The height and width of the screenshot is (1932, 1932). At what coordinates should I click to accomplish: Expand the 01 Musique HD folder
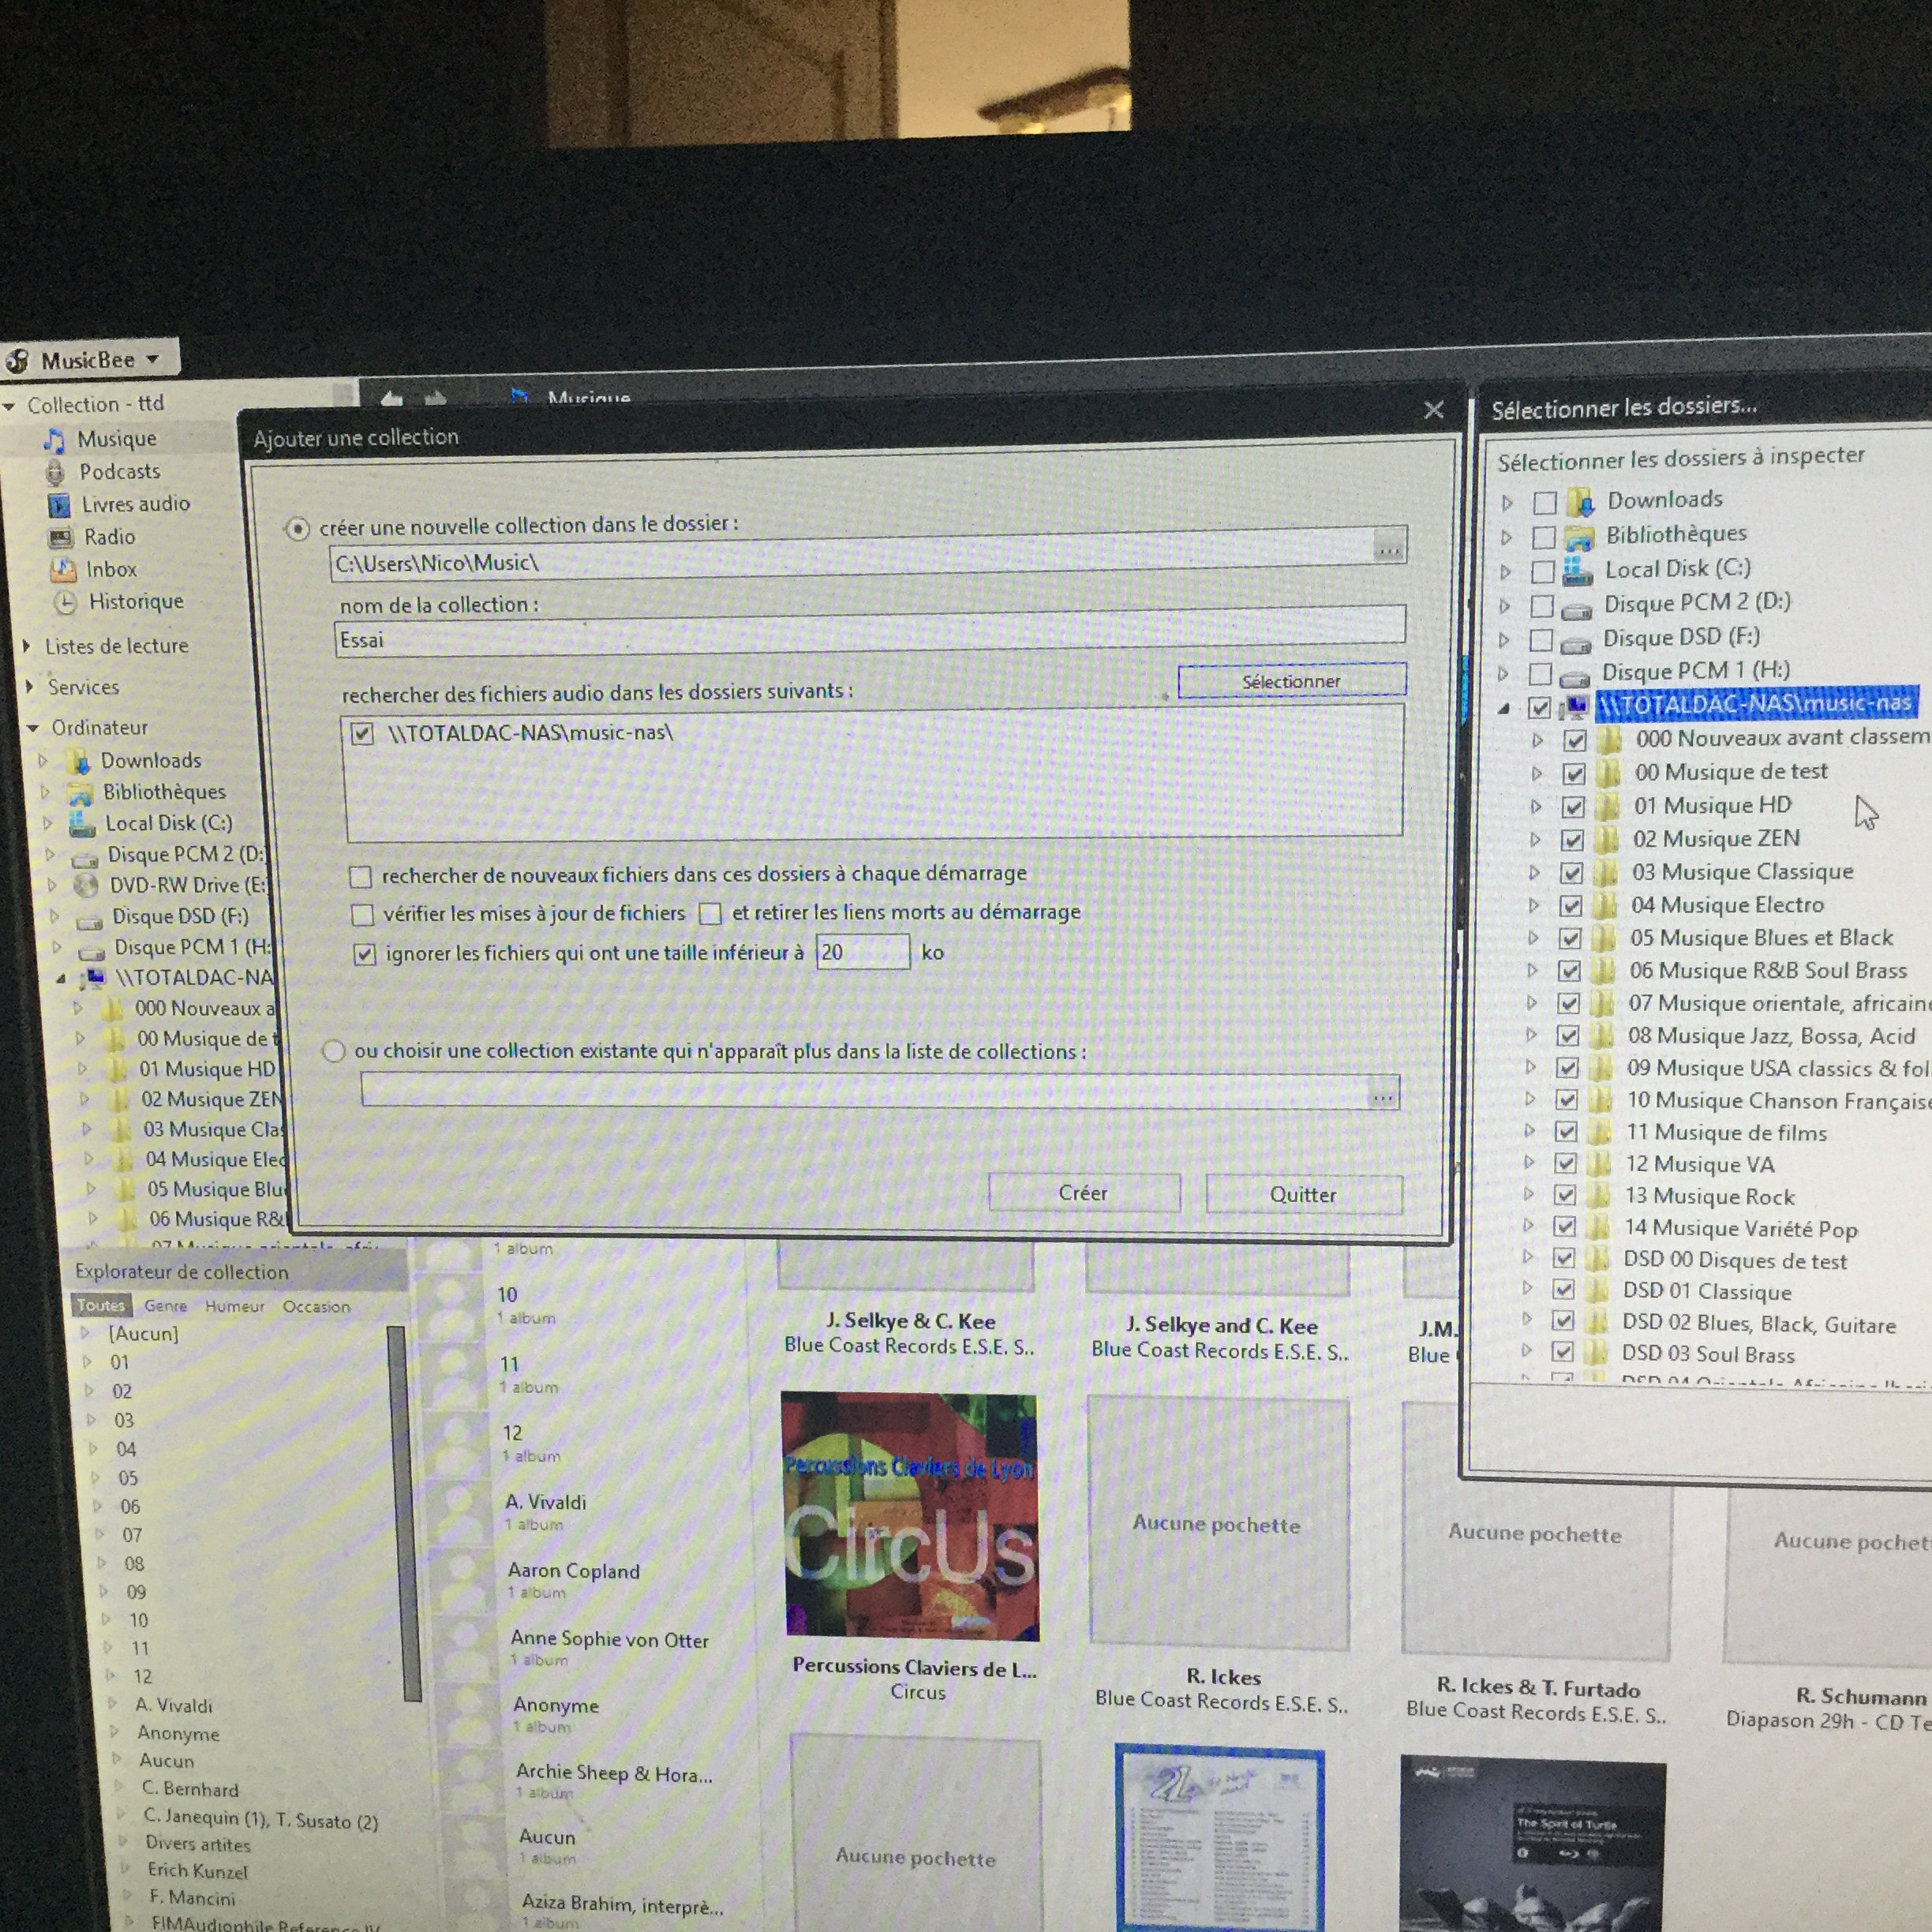pyautogui.click(x=1537, y=806)
